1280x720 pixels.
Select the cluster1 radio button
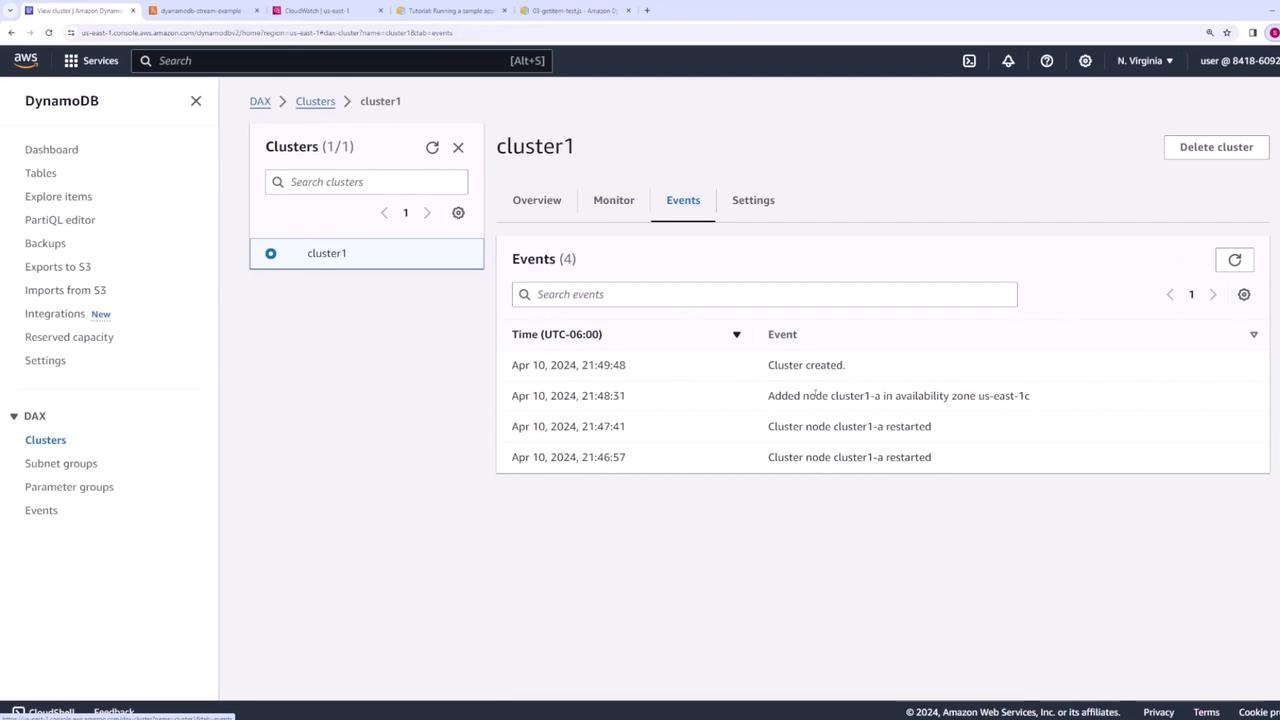coord(271,254)
